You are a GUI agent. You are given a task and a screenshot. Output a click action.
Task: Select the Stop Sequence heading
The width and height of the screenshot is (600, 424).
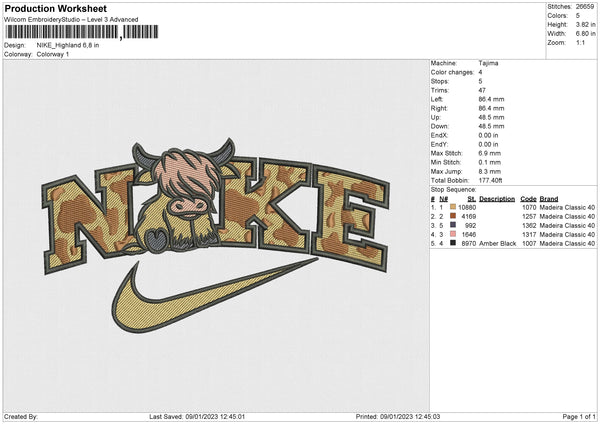click(x=453, y=190)
